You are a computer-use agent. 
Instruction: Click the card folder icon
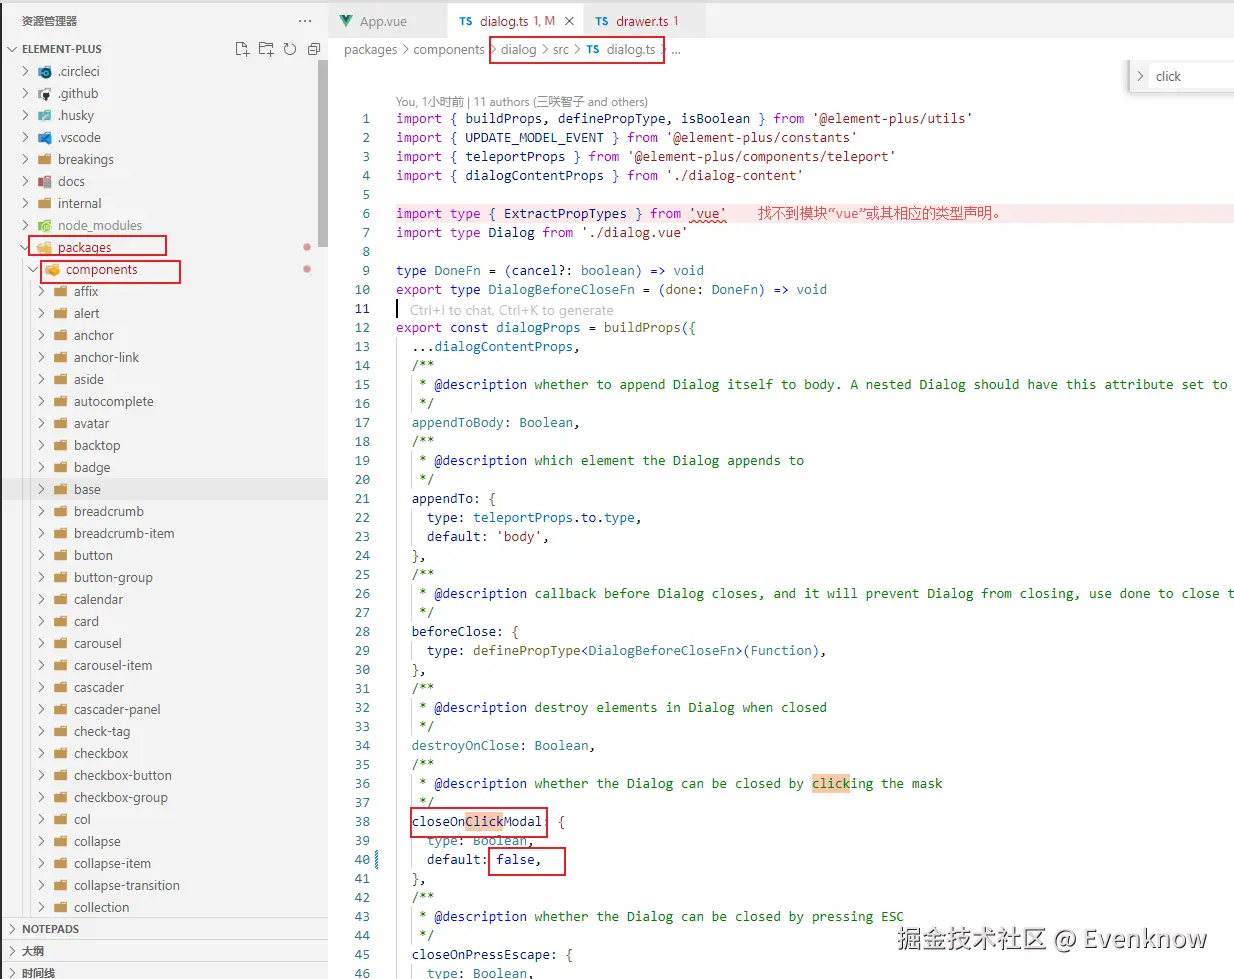click(x=60, y=621)
